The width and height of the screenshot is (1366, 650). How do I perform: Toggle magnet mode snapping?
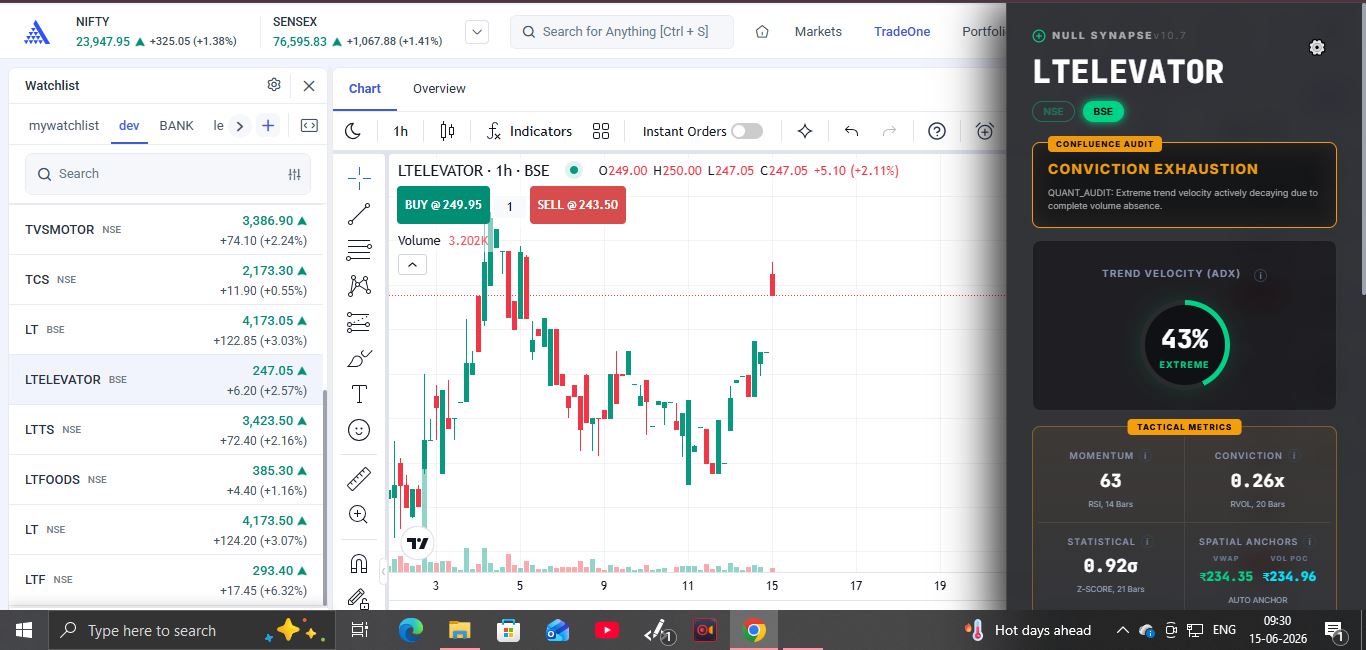[x=359, y=564]
